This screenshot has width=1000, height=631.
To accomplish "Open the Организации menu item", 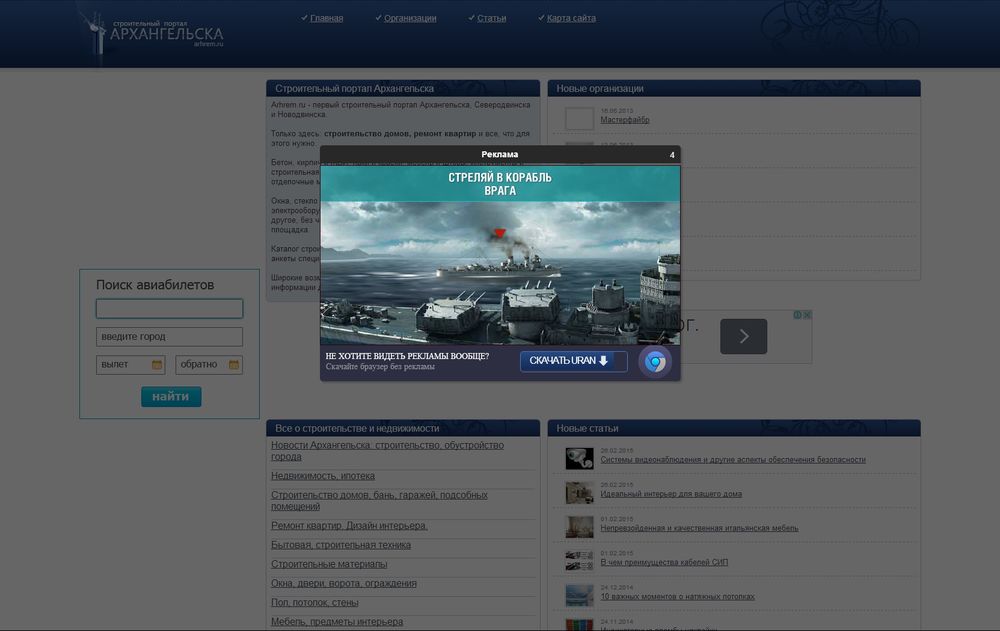I will tap(410, 18).
